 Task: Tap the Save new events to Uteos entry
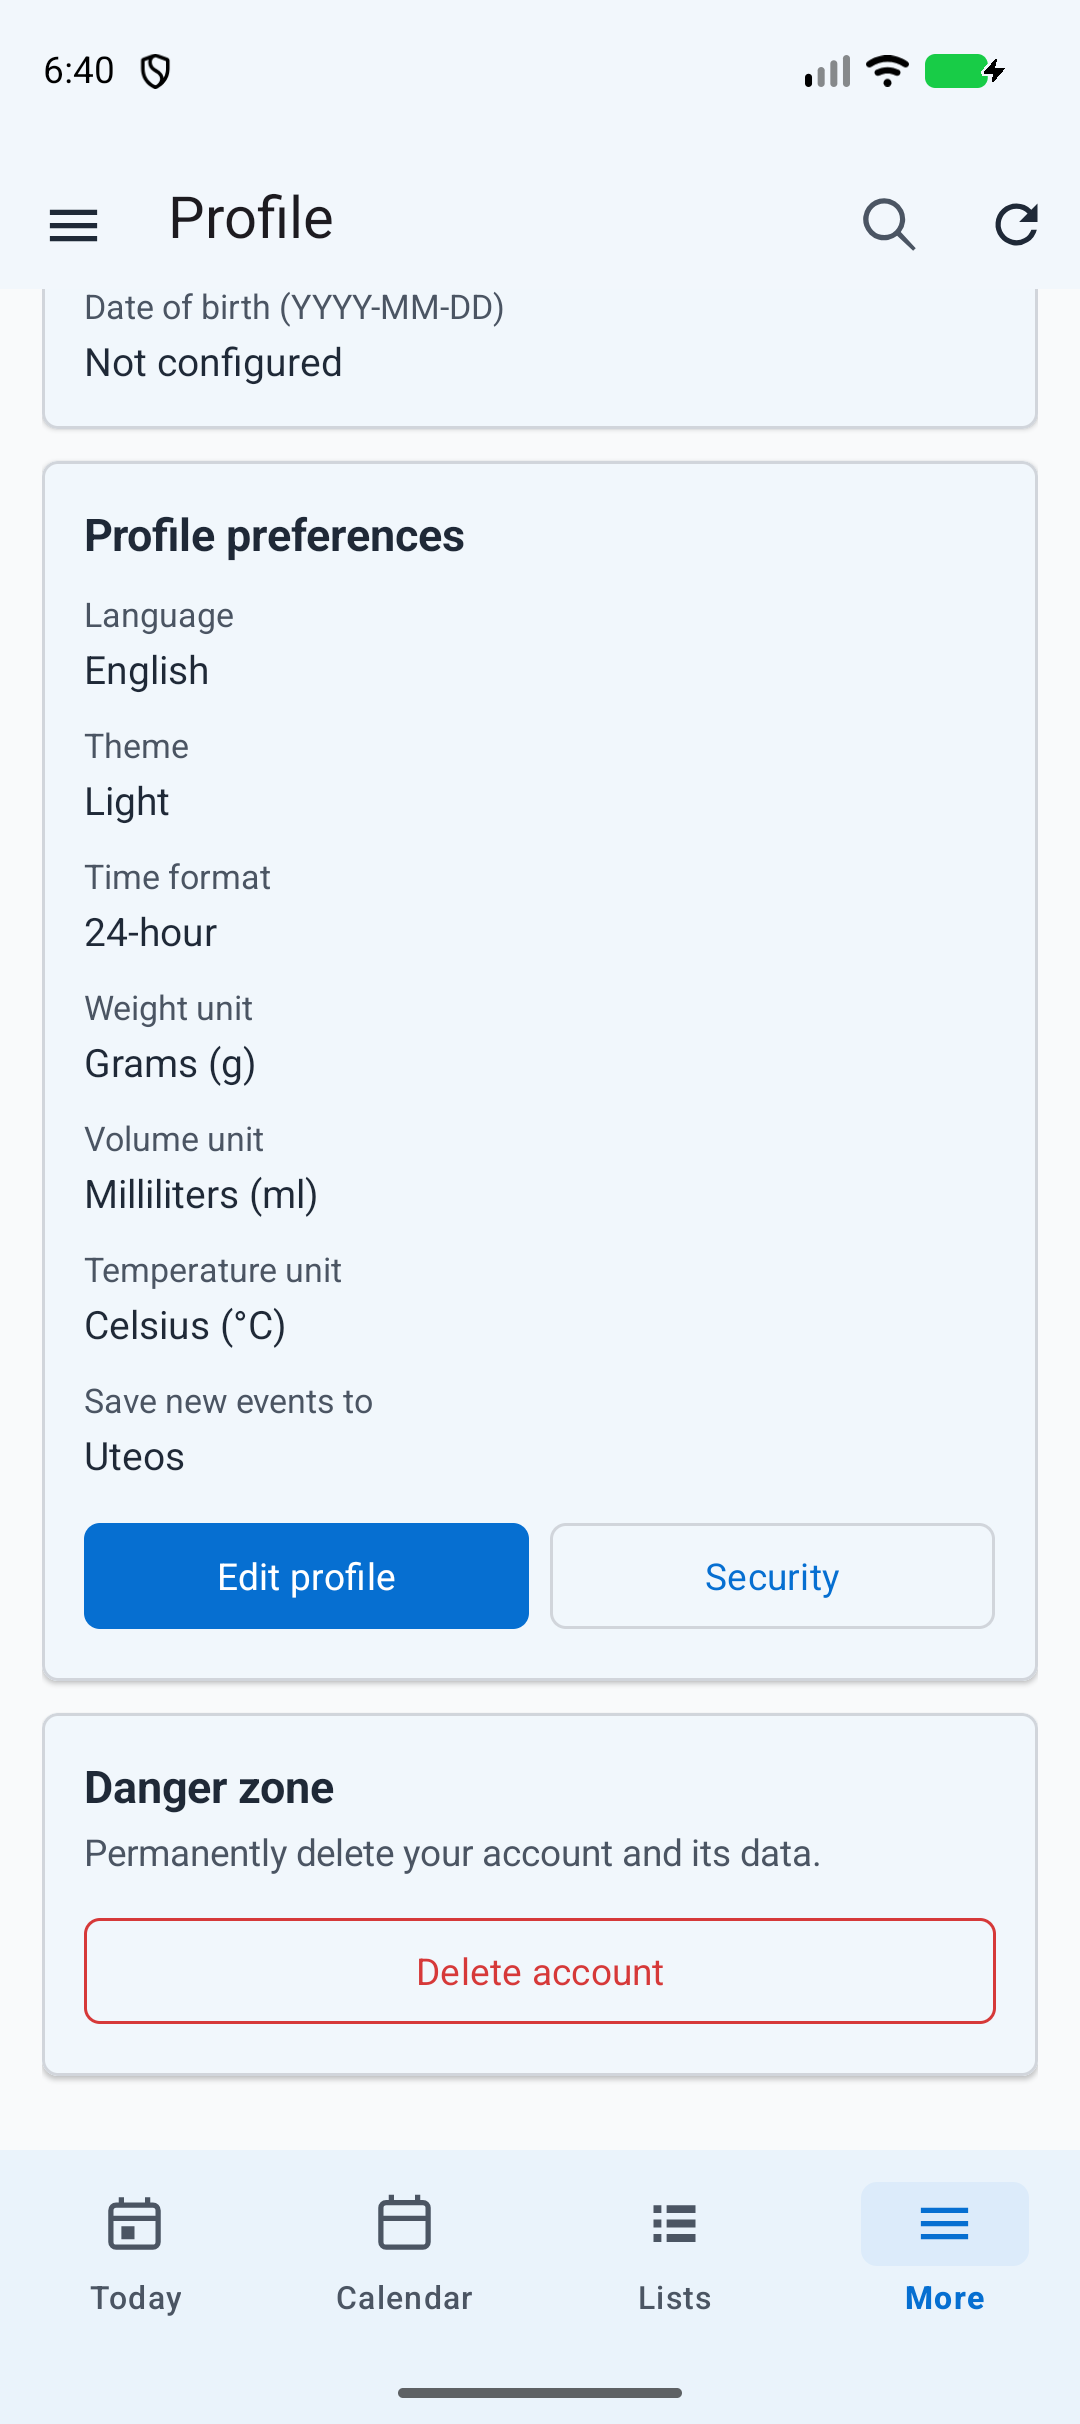(x=135, y=1457)
